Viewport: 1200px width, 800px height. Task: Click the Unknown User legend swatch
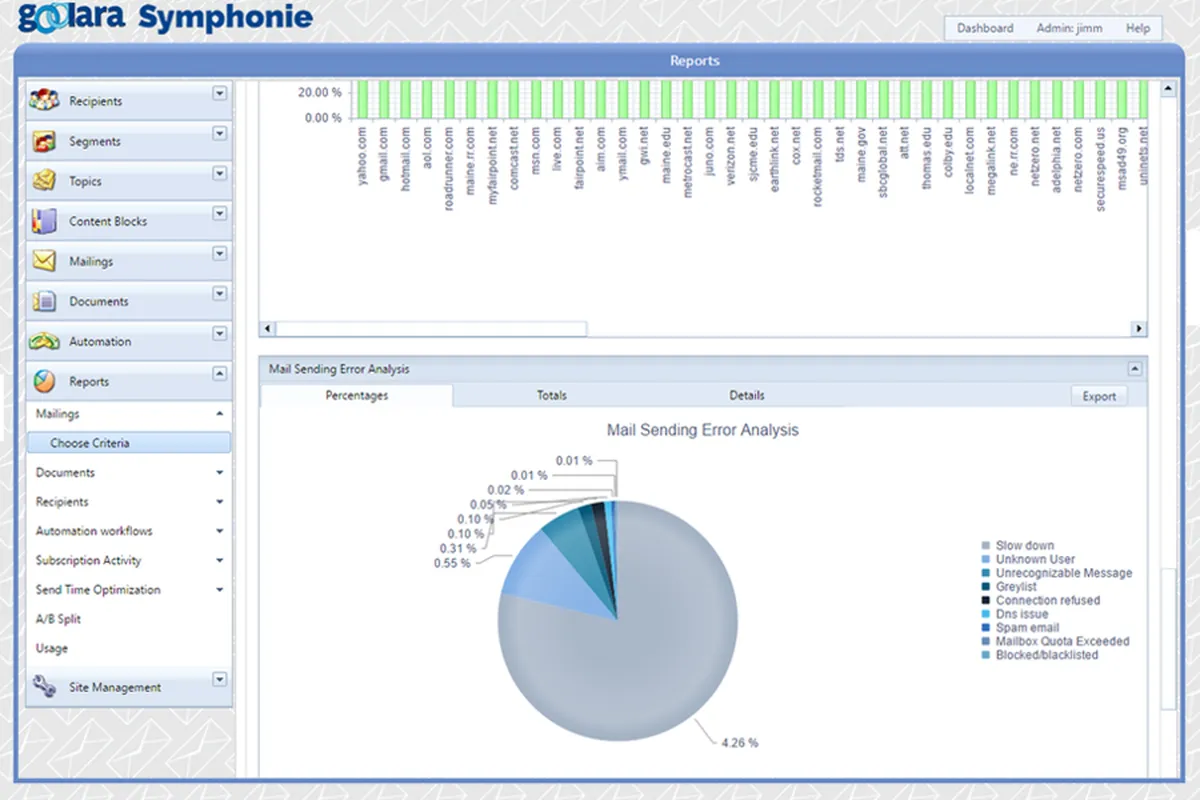click(x=986, y=560)
